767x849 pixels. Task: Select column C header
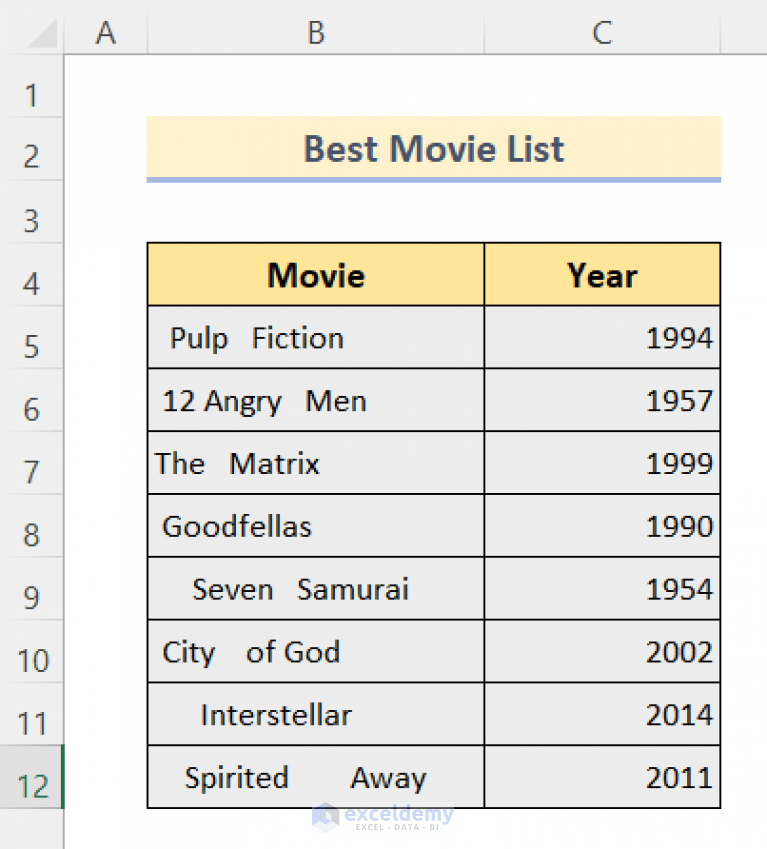click(x=601, y=32)
